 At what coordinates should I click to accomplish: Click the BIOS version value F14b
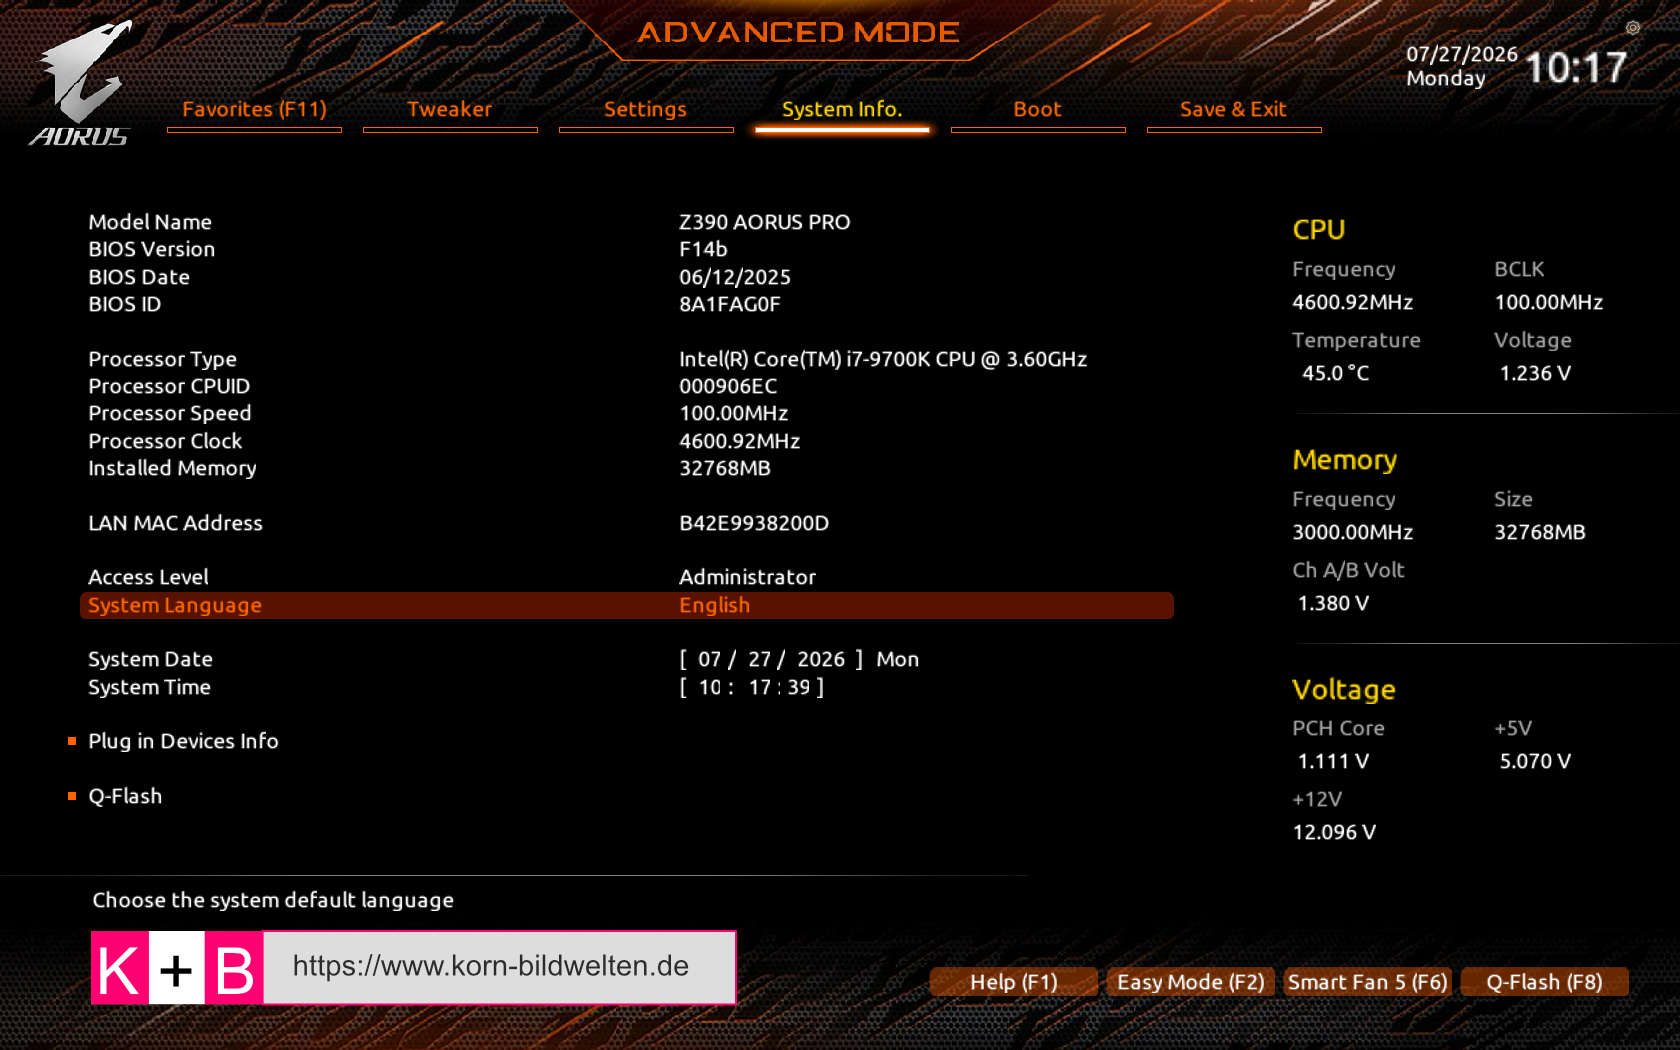(x=703, y=249)
